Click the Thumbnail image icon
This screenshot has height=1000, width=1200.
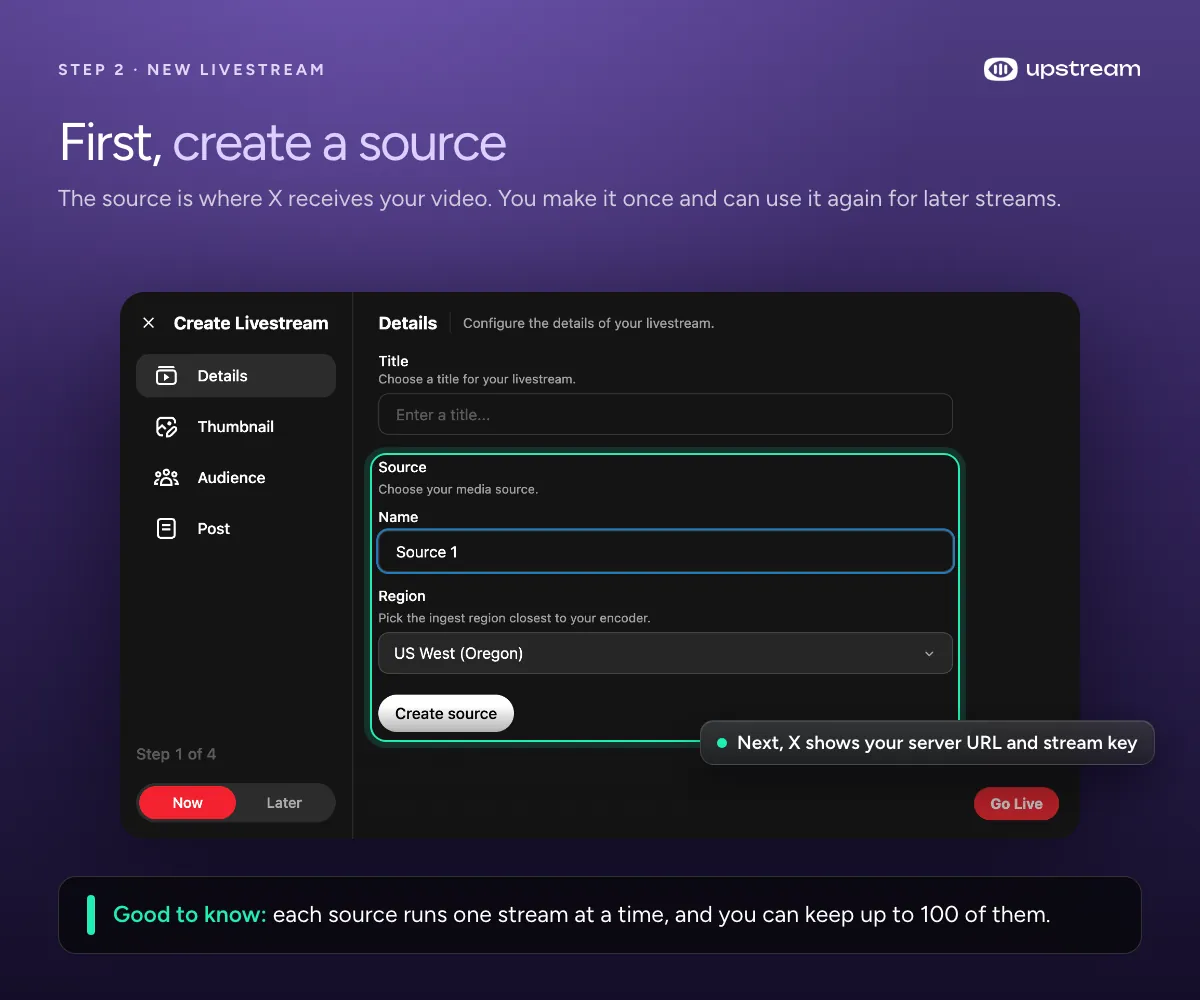pos(166,427)
